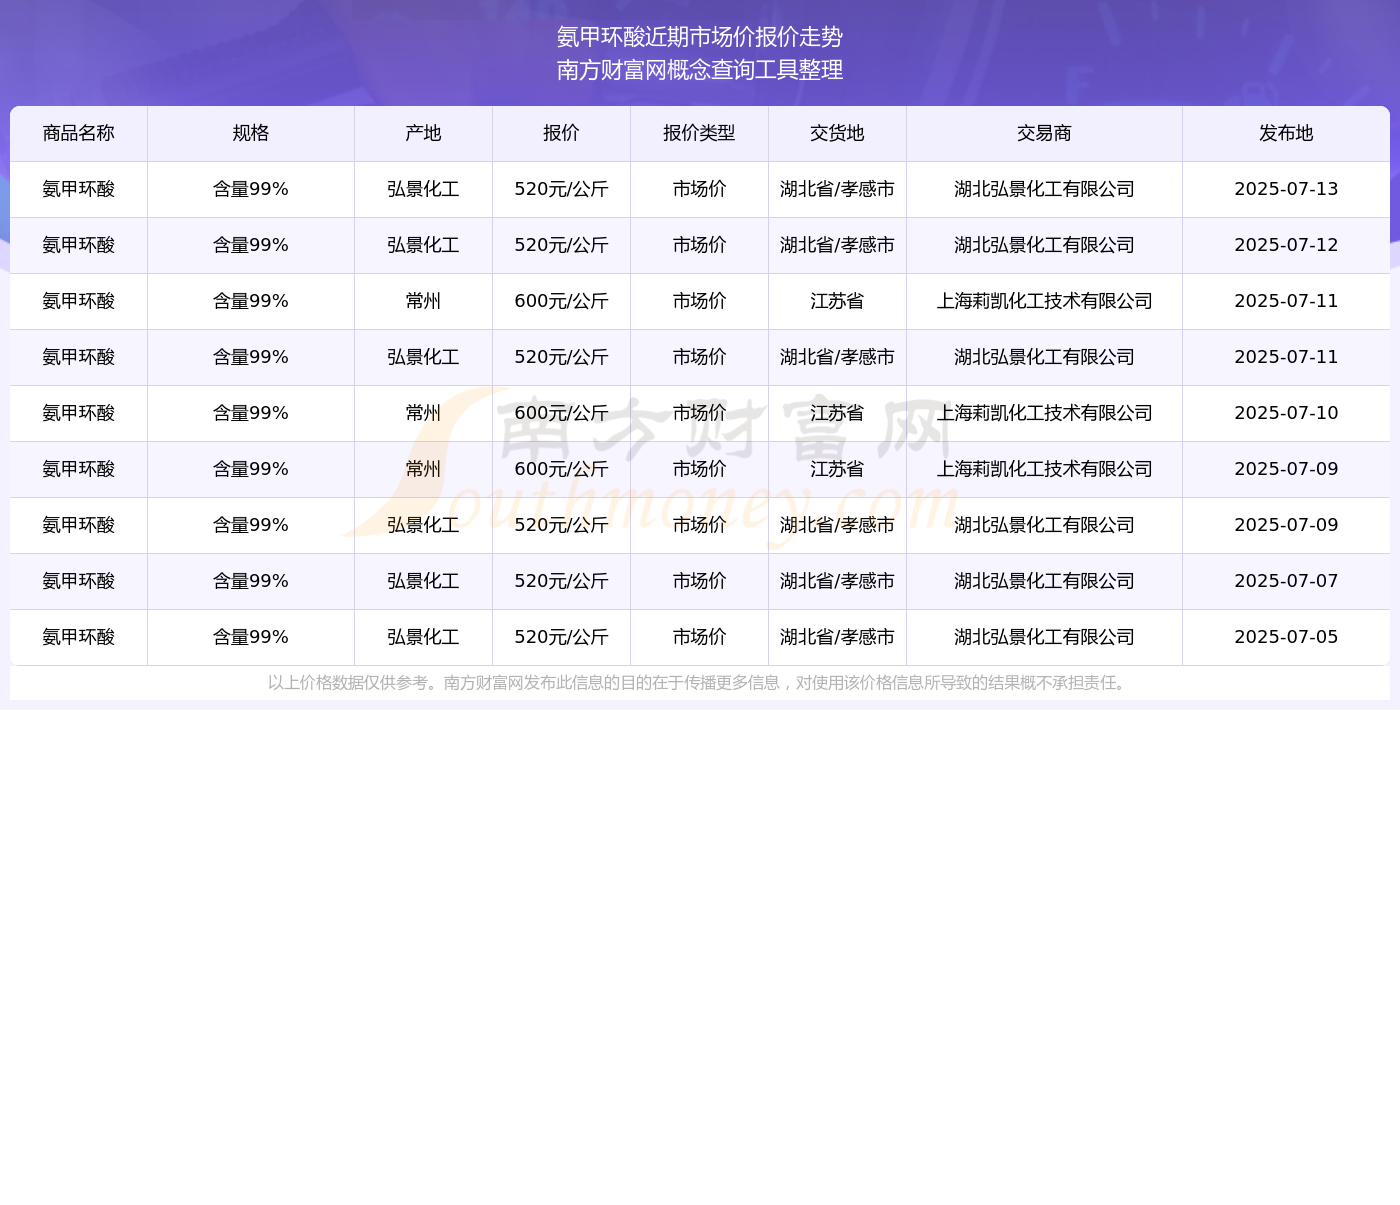The image size is (1400, 1205).
Task: Select the 报价 column header
Action: 561,134
